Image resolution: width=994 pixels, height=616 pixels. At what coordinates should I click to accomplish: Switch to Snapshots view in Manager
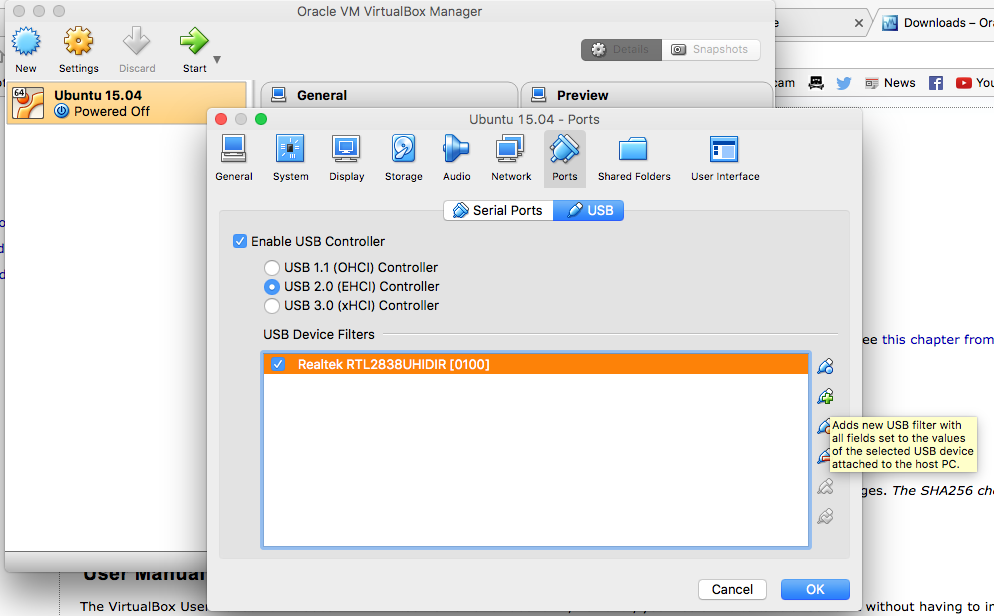click(711, 49)
